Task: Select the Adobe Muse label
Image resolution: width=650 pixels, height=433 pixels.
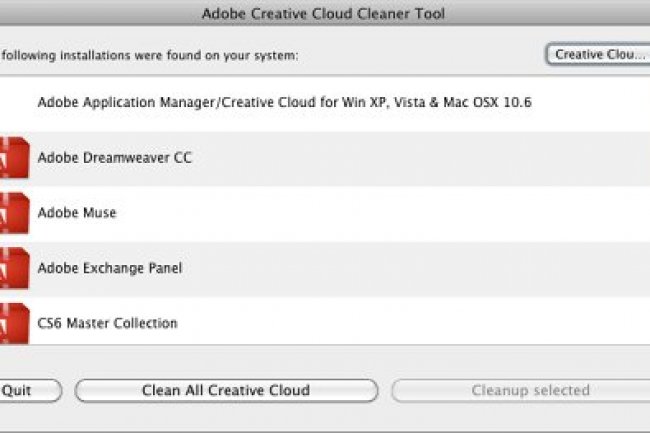Action: pos(77,213)
